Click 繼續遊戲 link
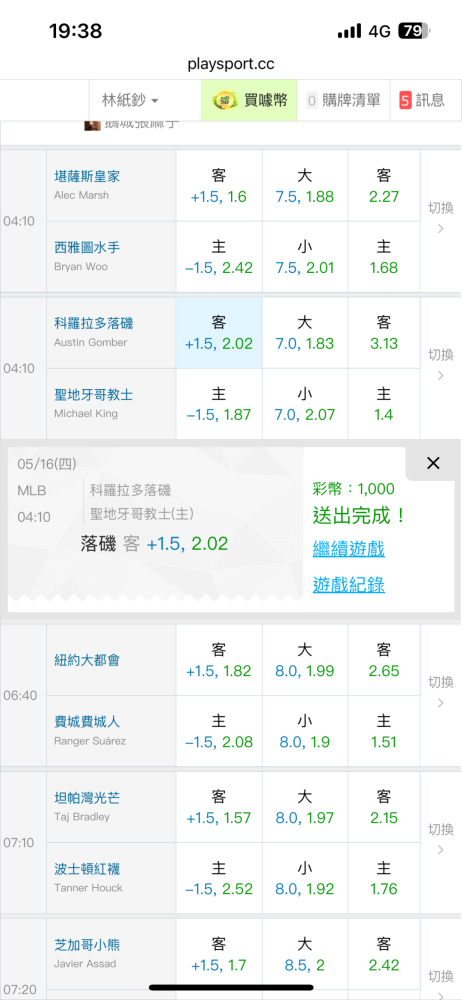Viewport: 462px width, 1000px height. [348, 548]
